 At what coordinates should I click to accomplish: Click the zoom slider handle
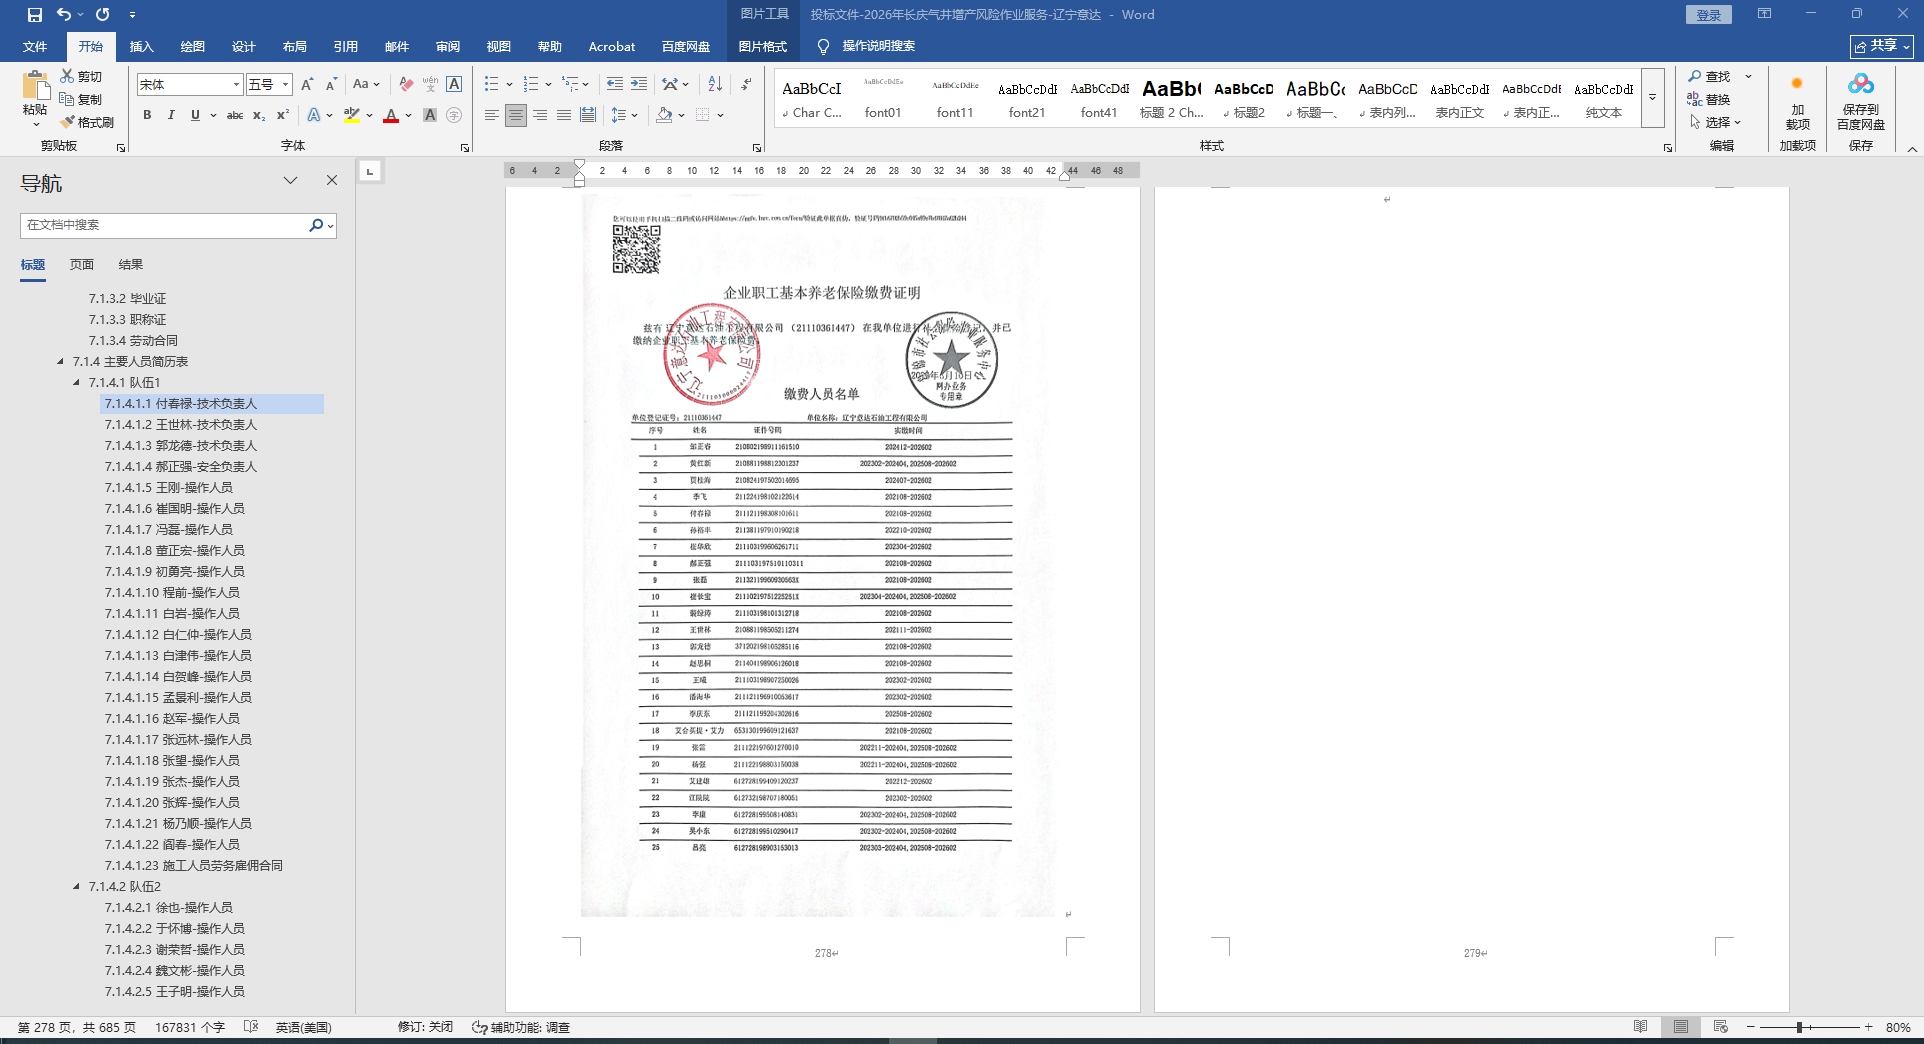[1799, 1027]
